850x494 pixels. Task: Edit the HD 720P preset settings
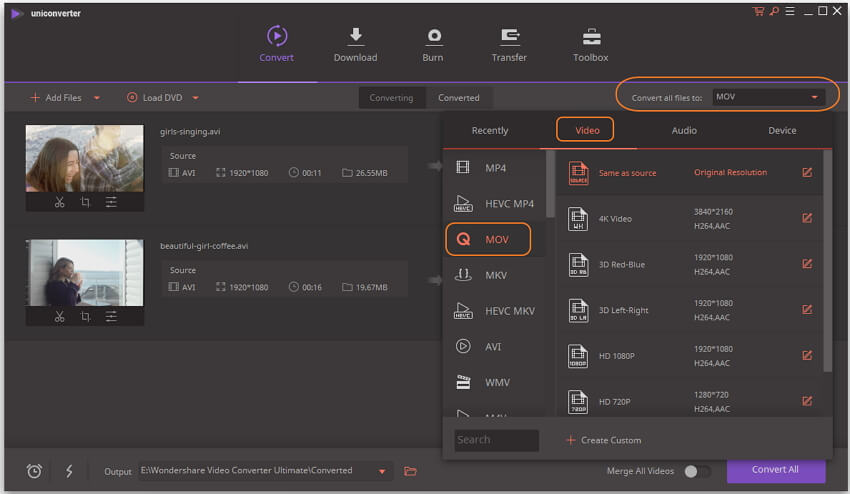tap(807, 401)
